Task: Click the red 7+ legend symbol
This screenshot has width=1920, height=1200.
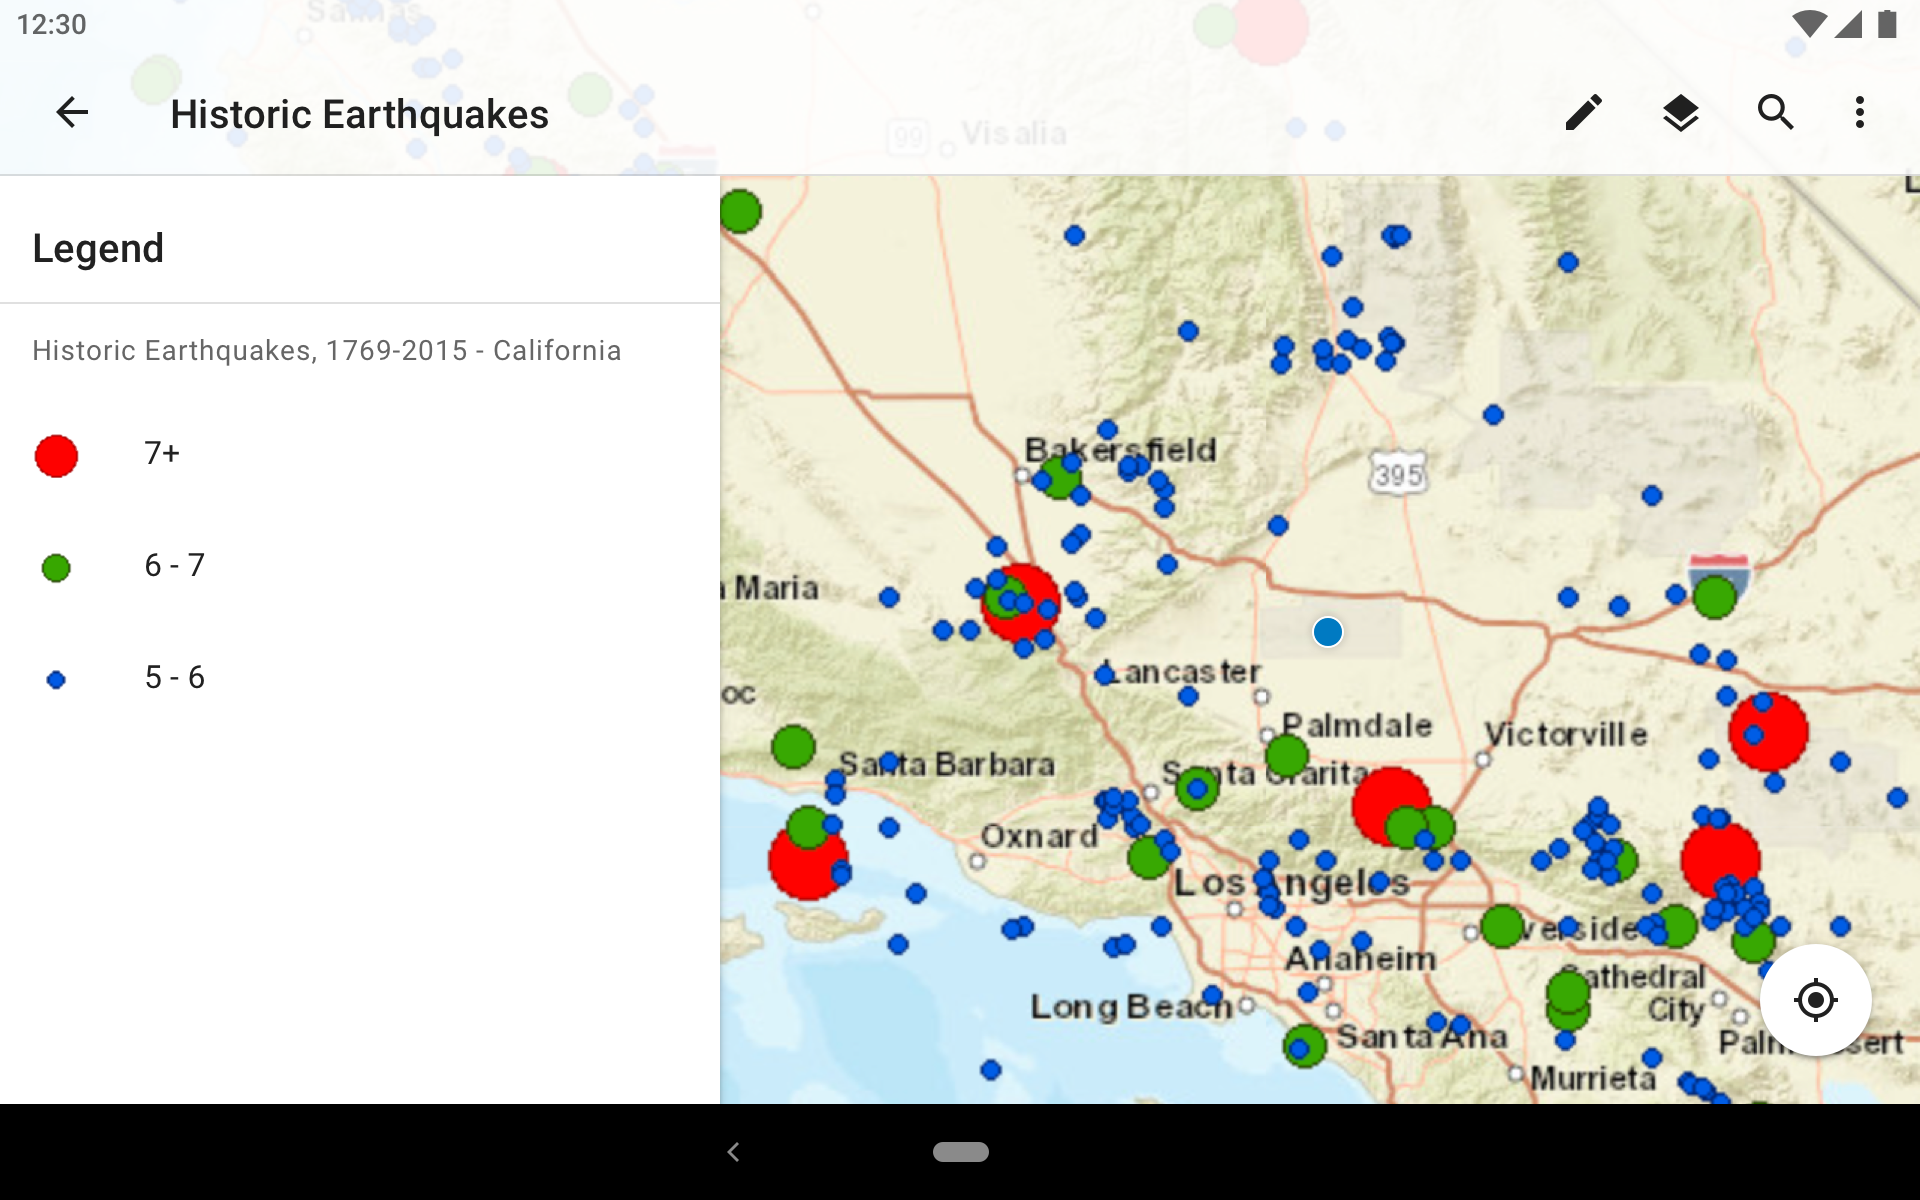Action: (56, 456)
